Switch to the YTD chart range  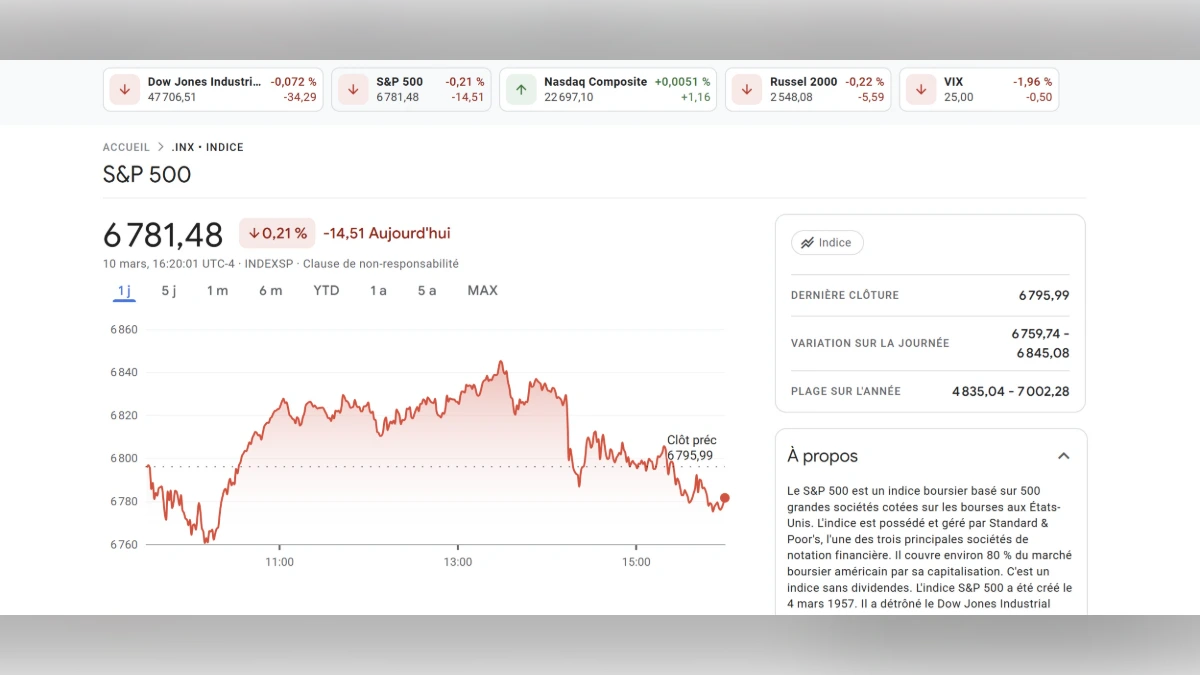coord(326,290)
